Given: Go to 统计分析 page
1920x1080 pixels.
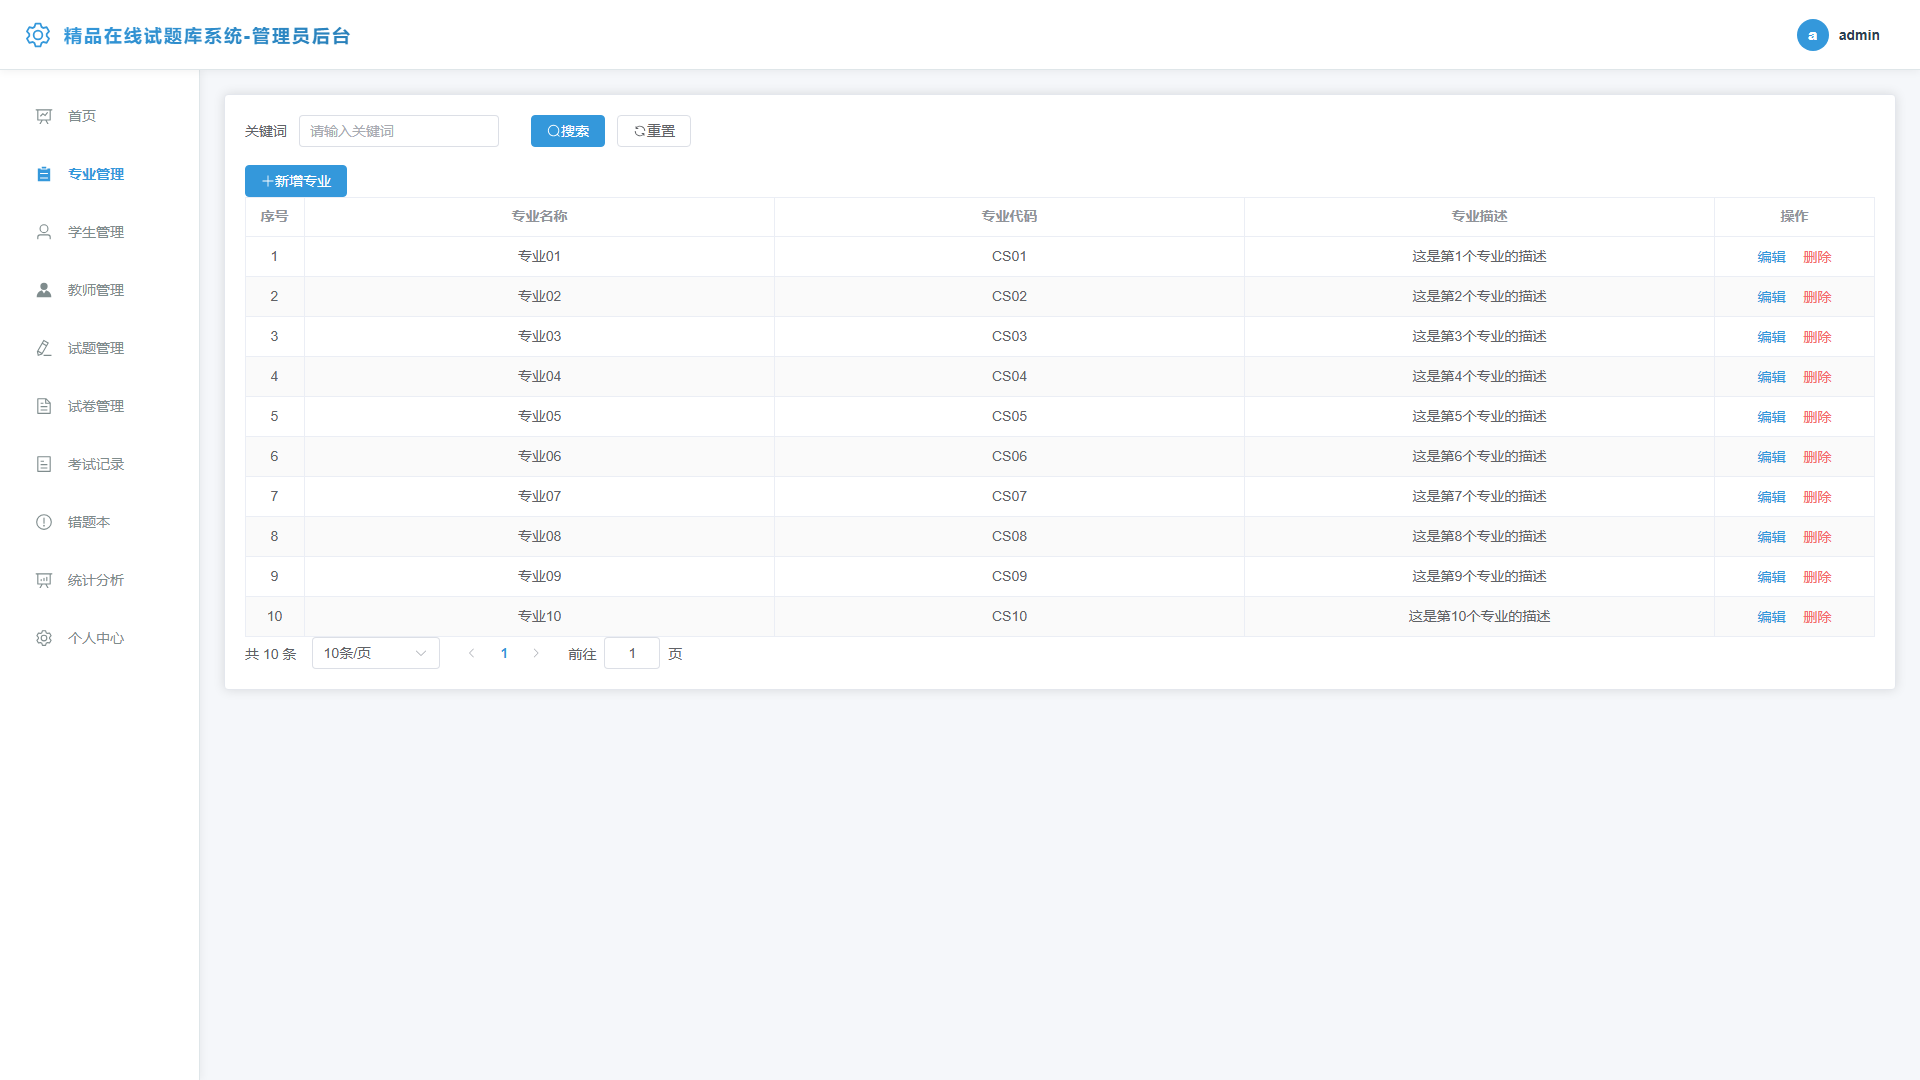Looking at the screenshot, I should (99, 580).
